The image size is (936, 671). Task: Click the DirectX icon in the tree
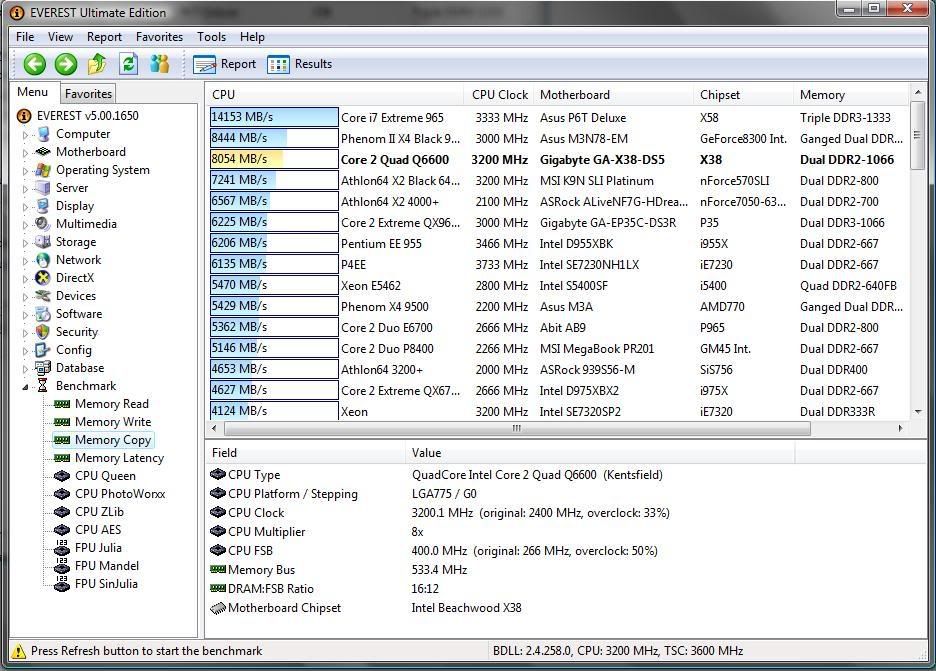[42, 278]
